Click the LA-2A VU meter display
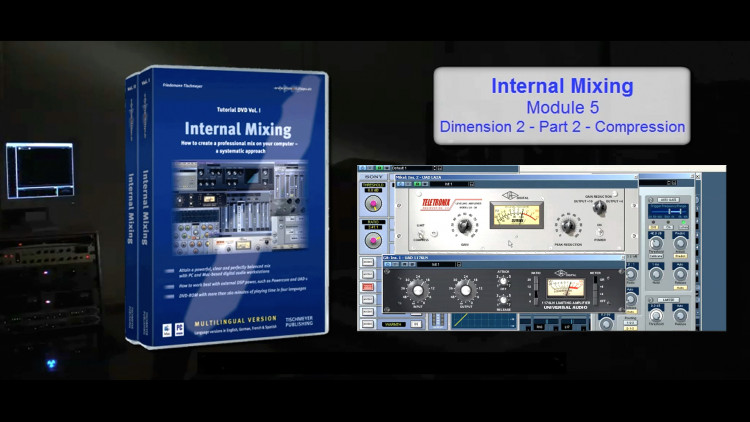The image size is (750, 422). coord(517,214)
